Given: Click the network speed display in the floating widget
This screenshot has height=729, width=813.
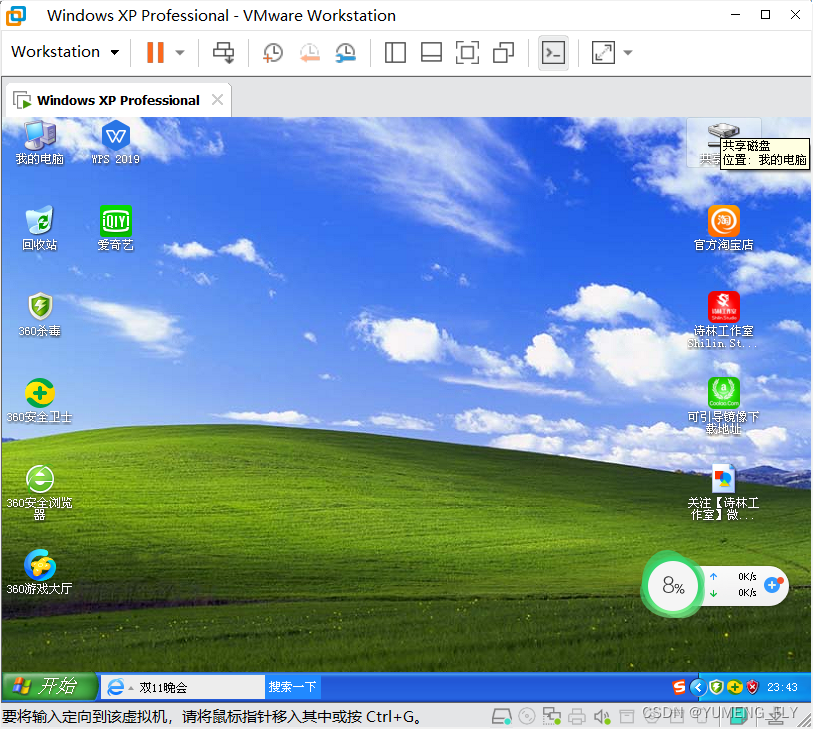Looking at the screenshot, I should [734, 585].
